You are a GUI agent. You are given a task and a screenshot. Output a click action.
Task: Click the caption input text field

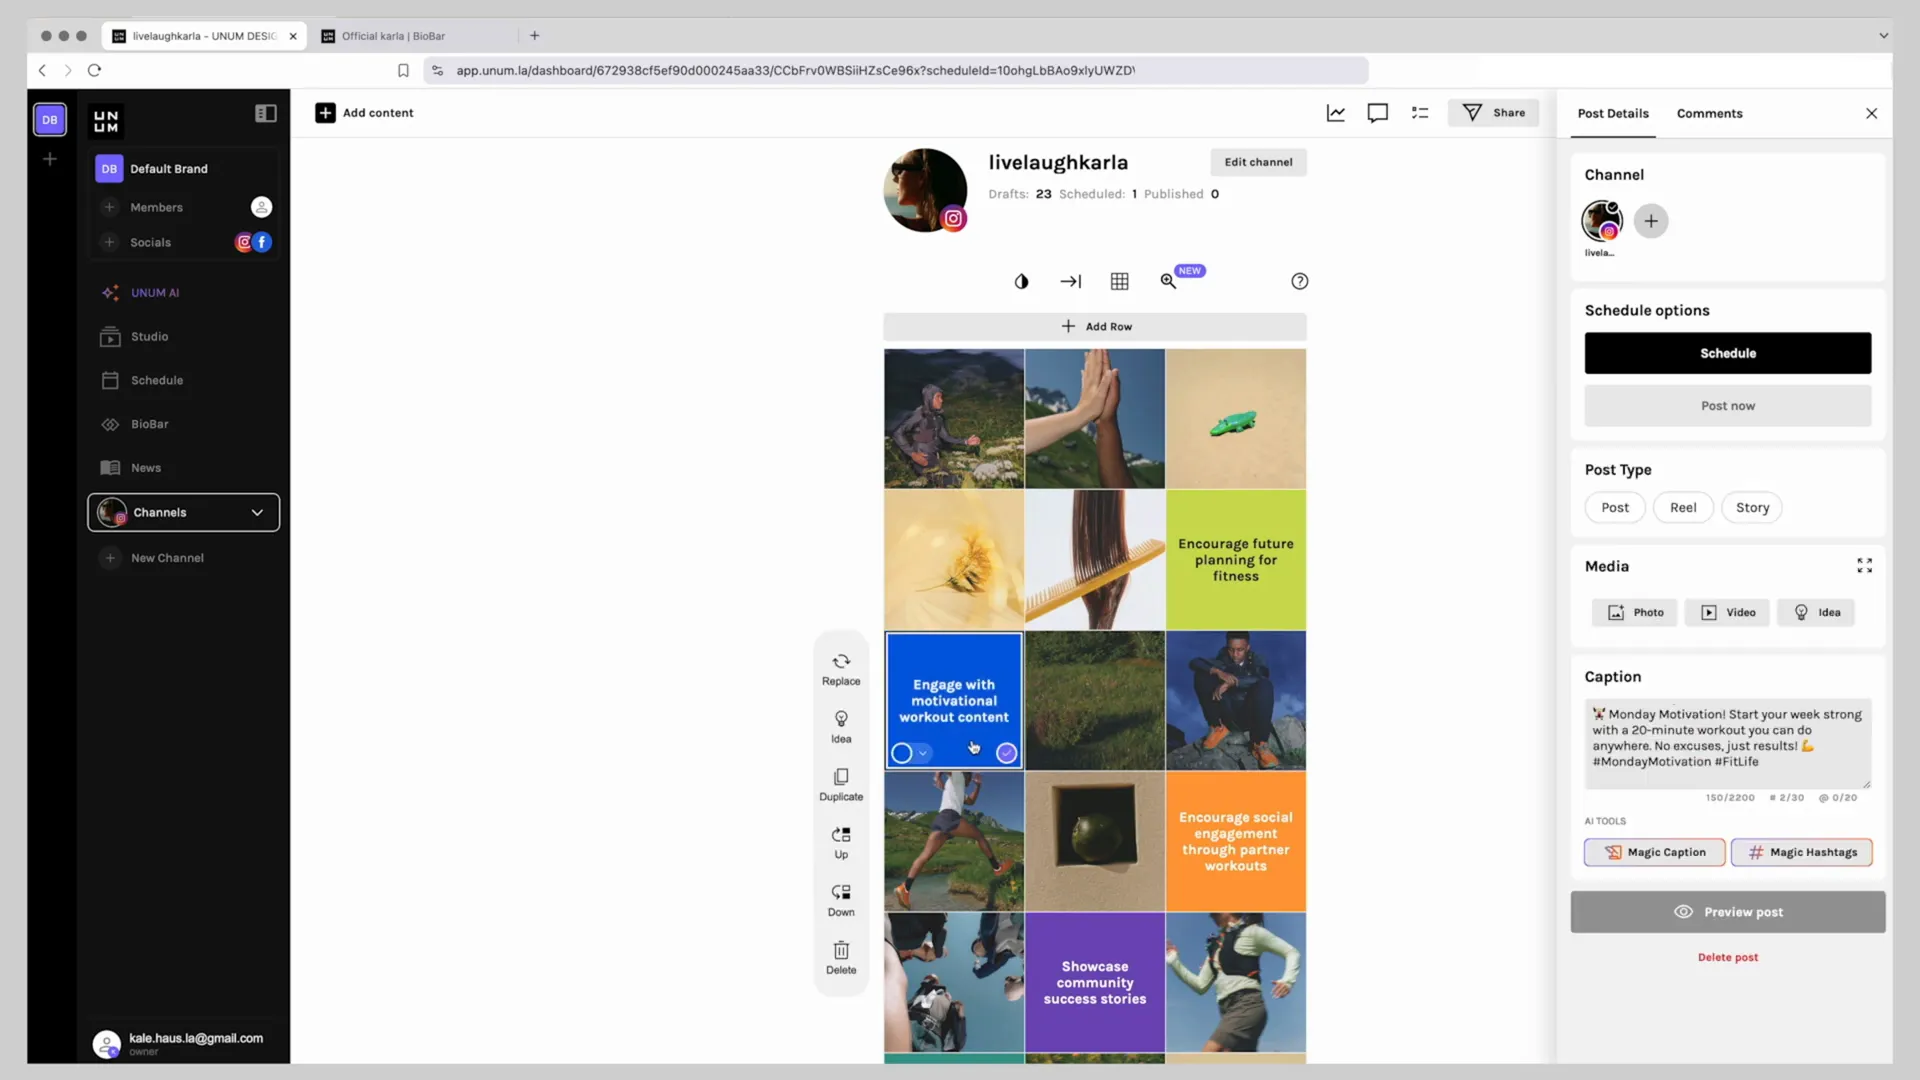pos(1727,742)
